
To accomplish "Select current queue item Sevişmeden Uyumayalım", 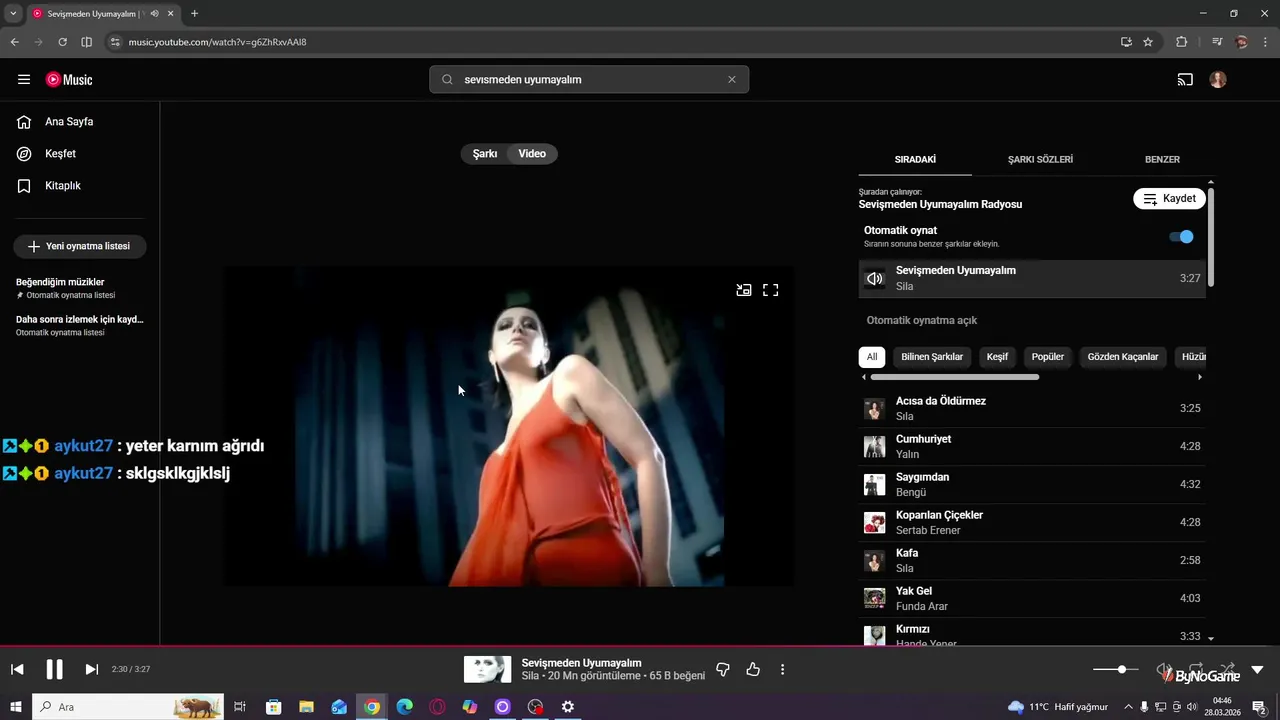I will pyautogui.click(x=1032, y=278).
